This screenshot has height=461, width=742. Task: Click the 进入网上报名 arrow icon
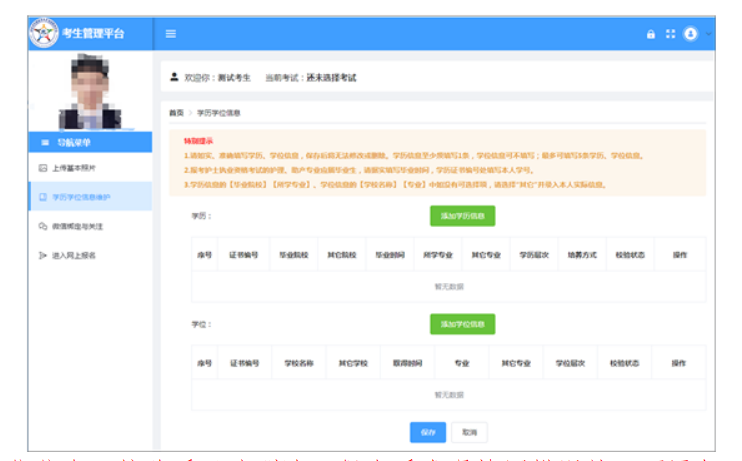click(42, 256)
